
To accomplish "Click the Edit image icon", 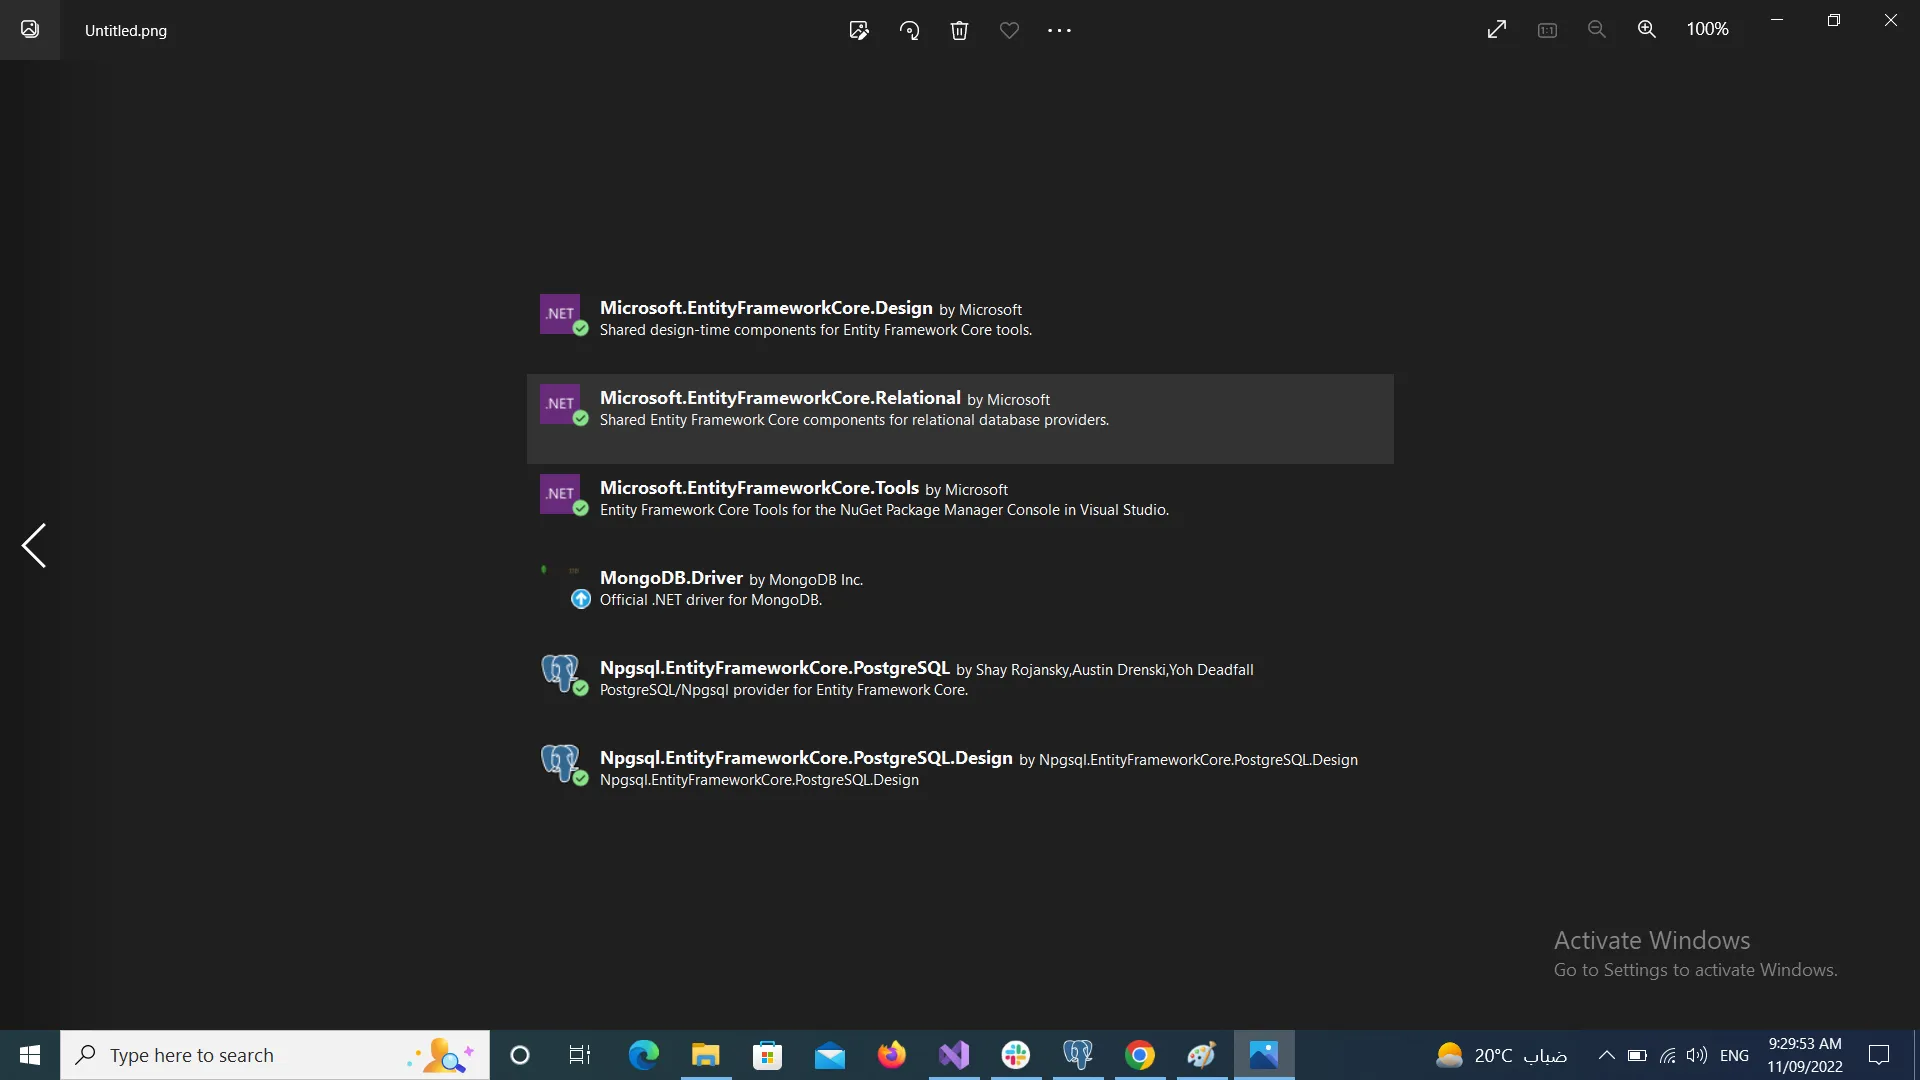I will tap(859, 30).
